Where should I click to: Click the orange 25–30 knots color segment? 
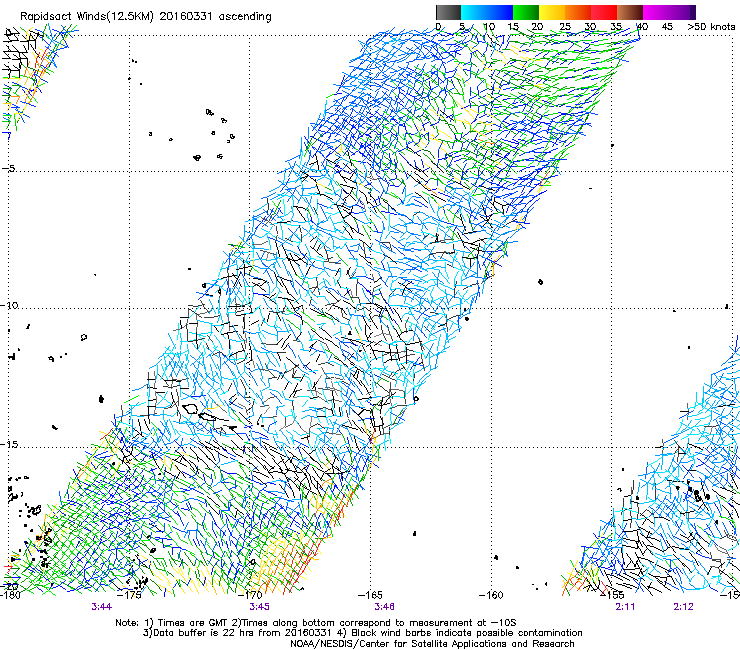(578, 12)
